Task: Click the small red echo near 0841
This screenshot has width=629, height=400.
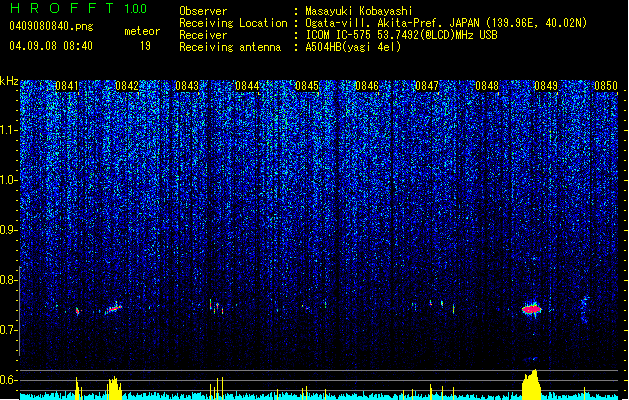Action: click(78, 311)
